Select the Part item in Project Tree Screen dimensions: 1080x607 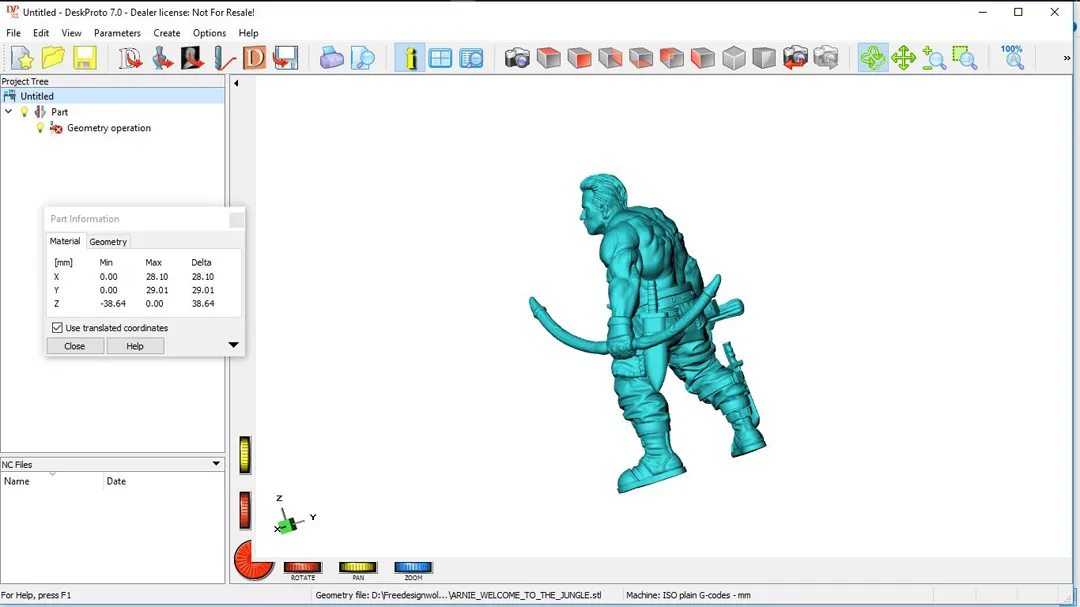tap(59, 112)
